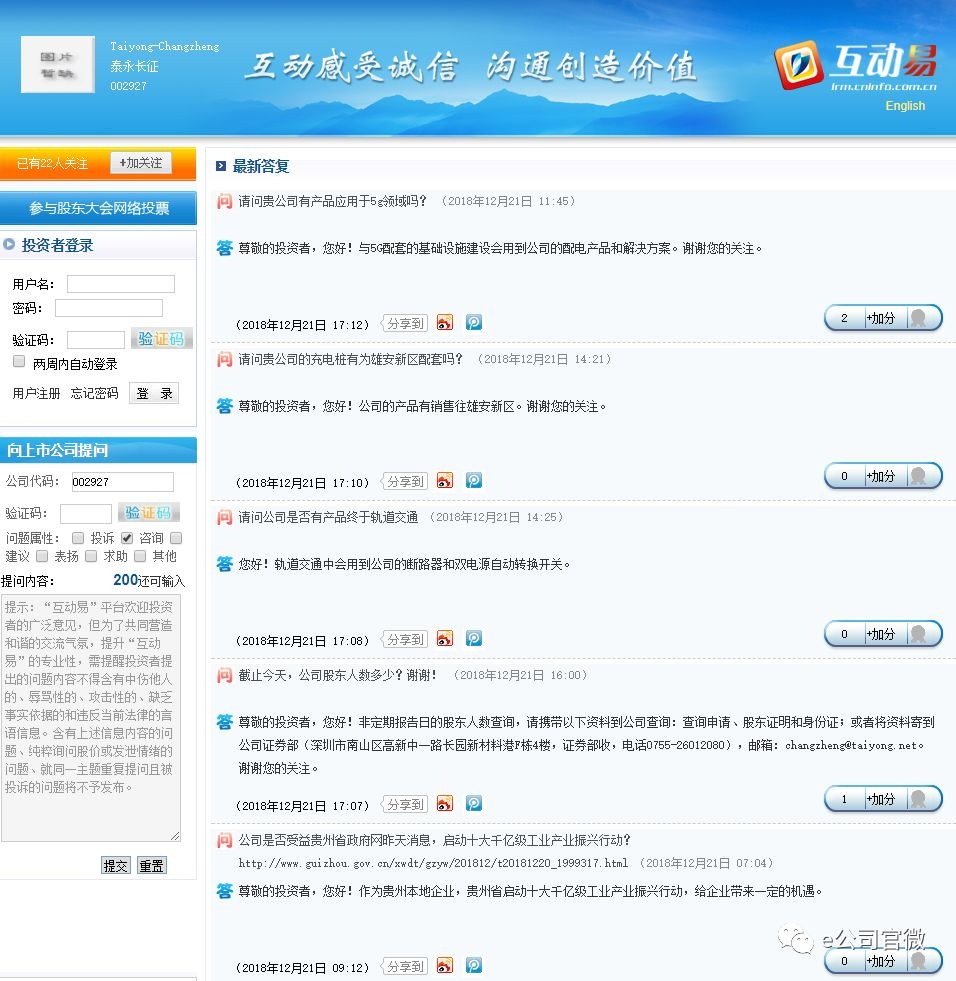Click the 投资者登录 header bullet icon

tap(9, 245)
